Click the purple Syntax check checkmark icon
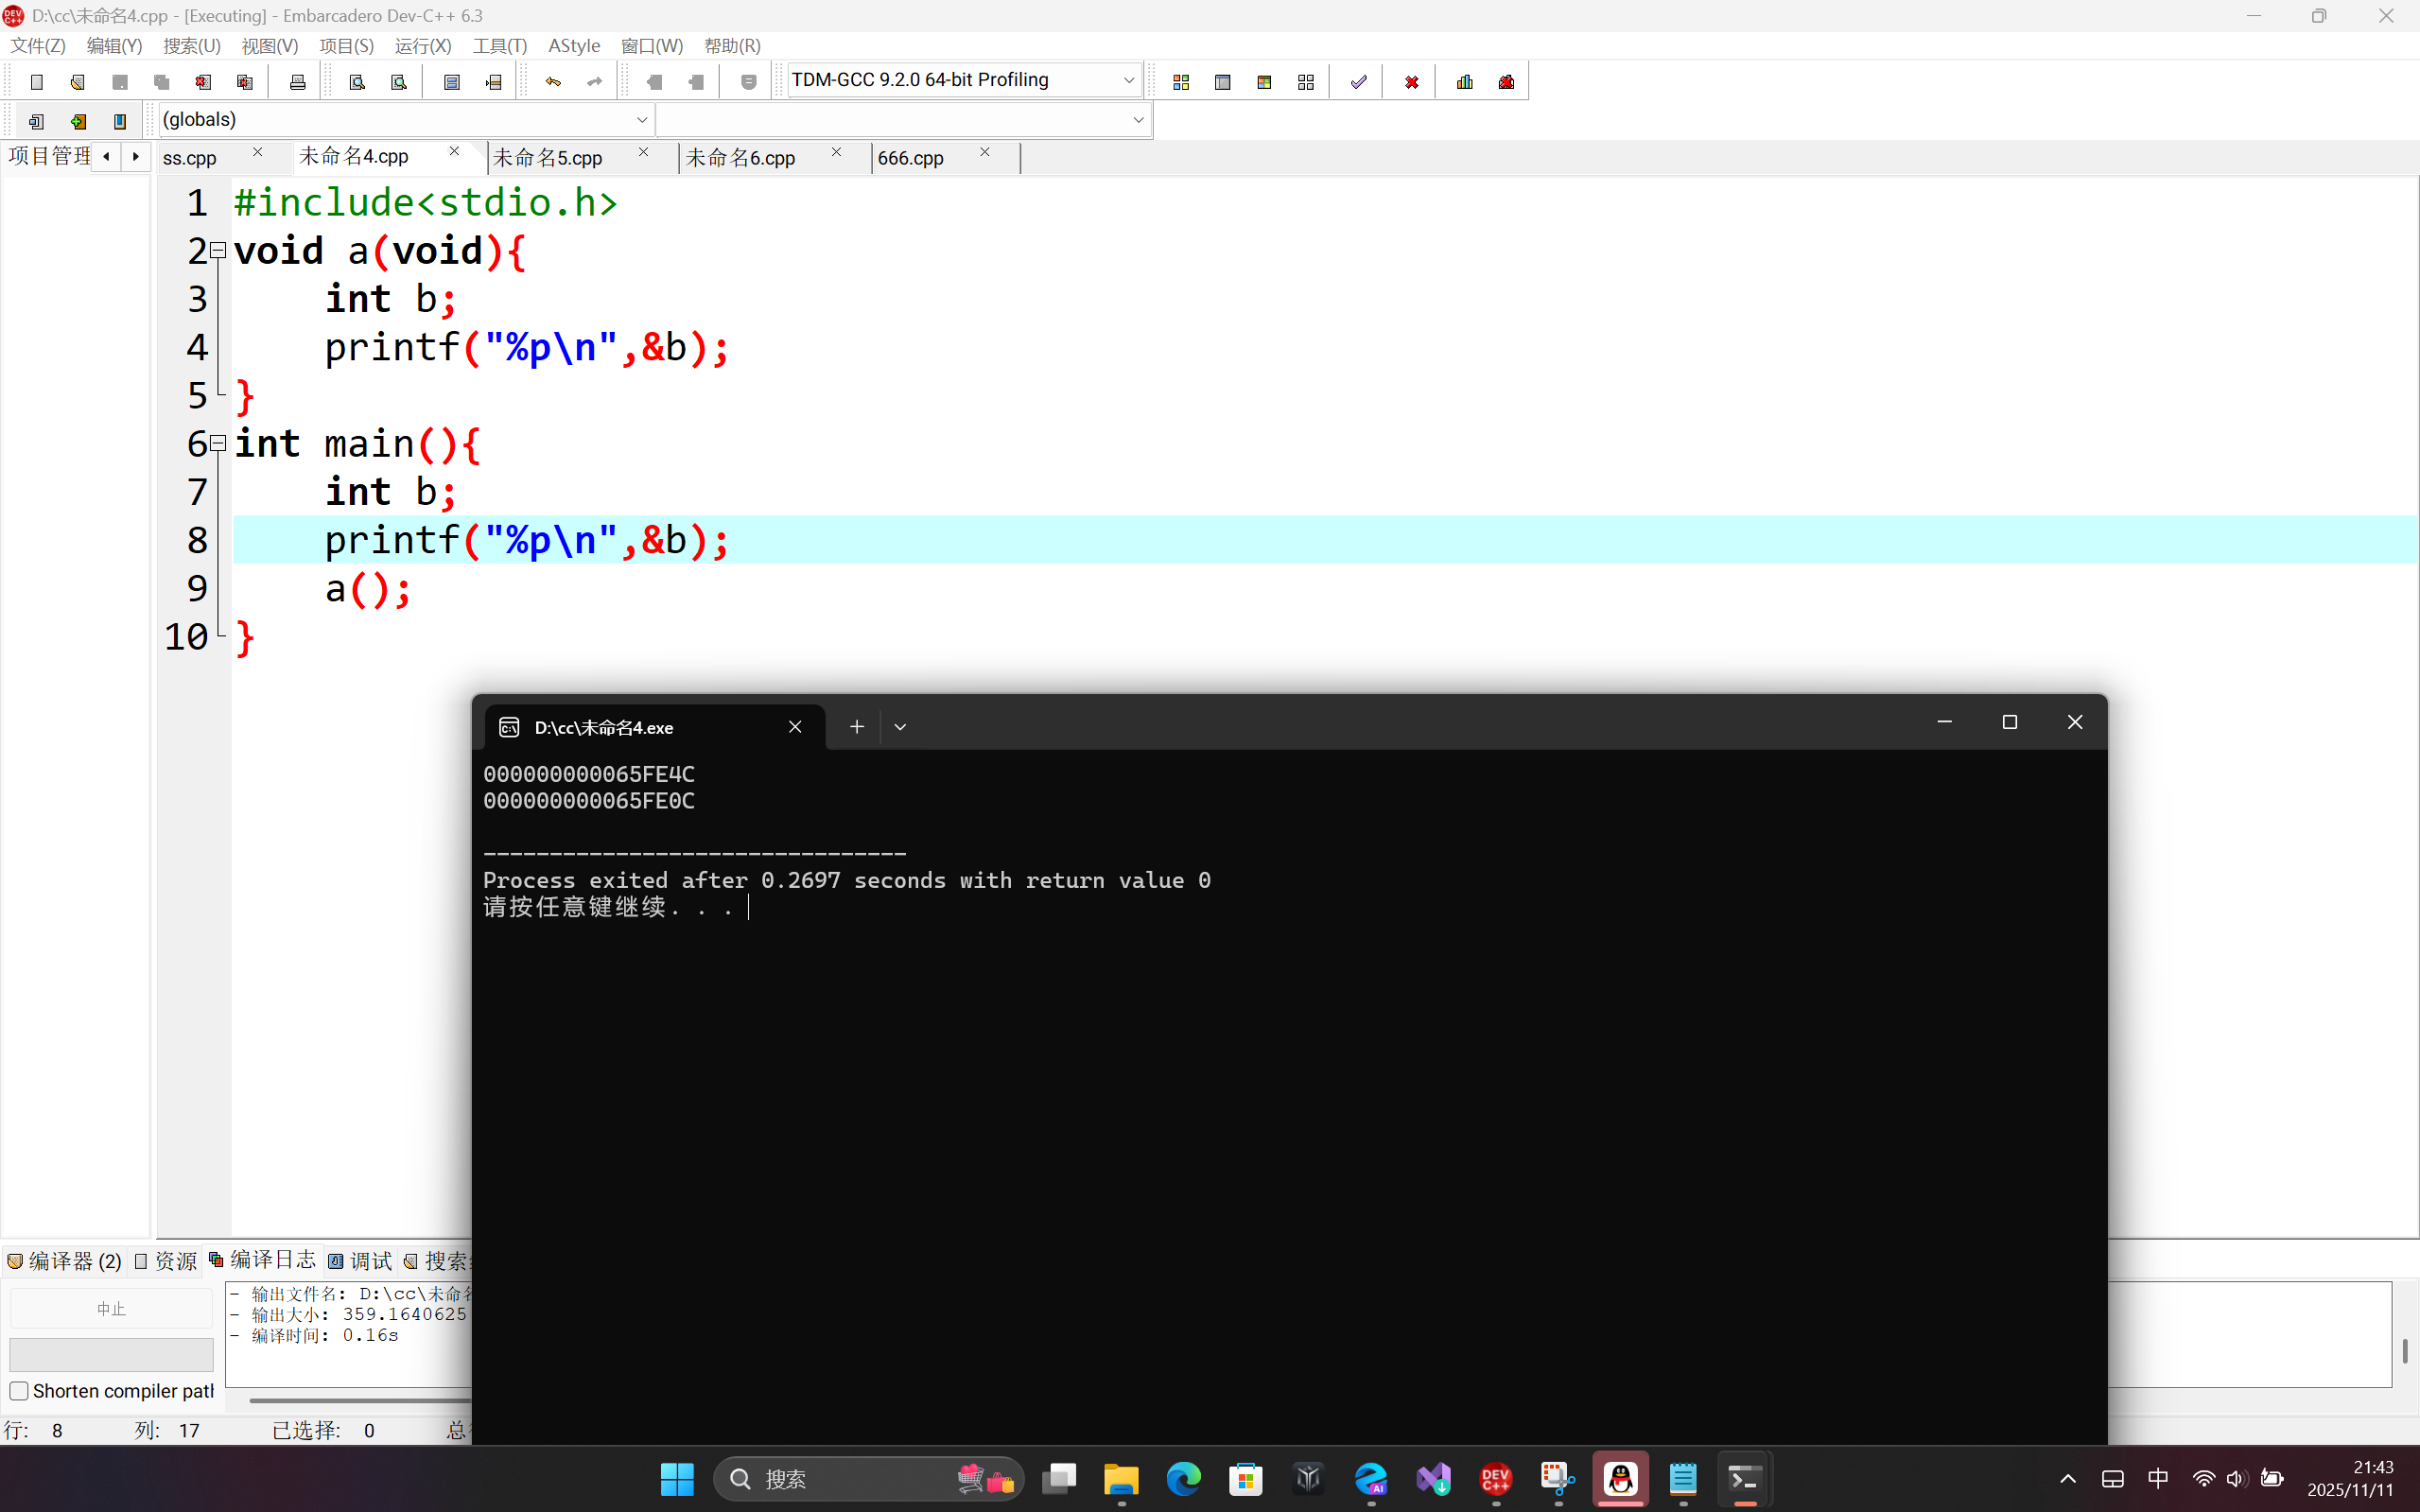Viewport: 2420px width, 1512px height. point(1358,82)
